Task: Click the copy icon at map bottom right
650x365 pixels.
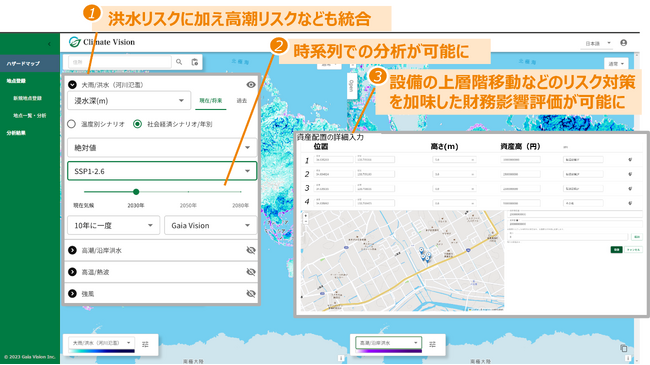Action: (624, 348)
